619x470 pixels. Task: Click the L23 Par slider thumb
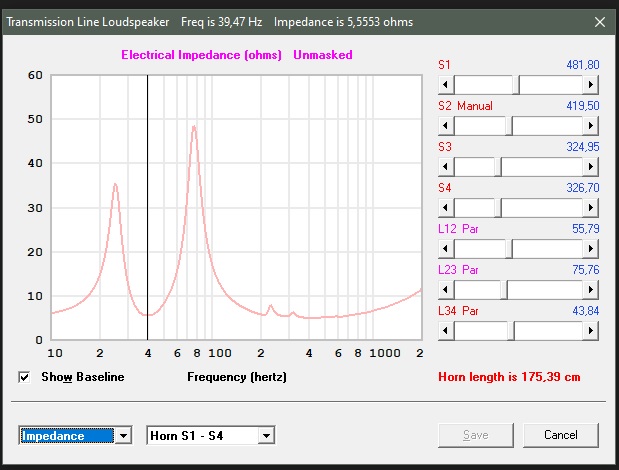tap(506, 289)
